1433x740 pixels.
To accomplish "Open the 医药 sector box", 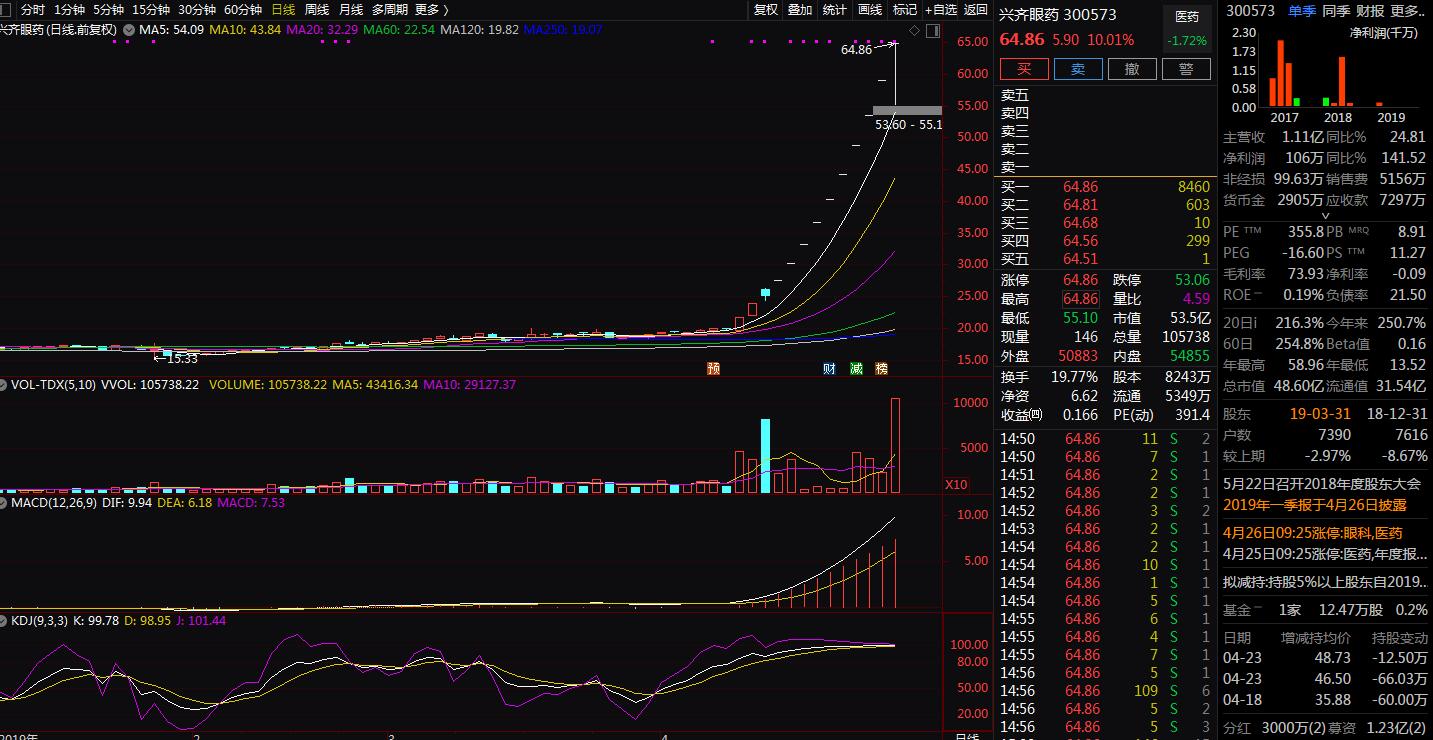I will [x=1187, y=29].
